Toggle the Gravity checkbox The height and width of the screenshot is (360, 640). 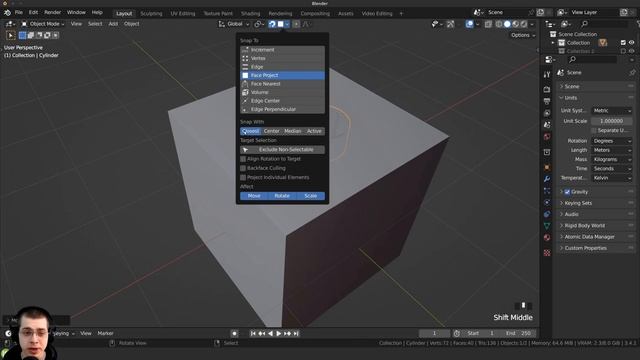tap(567, 192)
